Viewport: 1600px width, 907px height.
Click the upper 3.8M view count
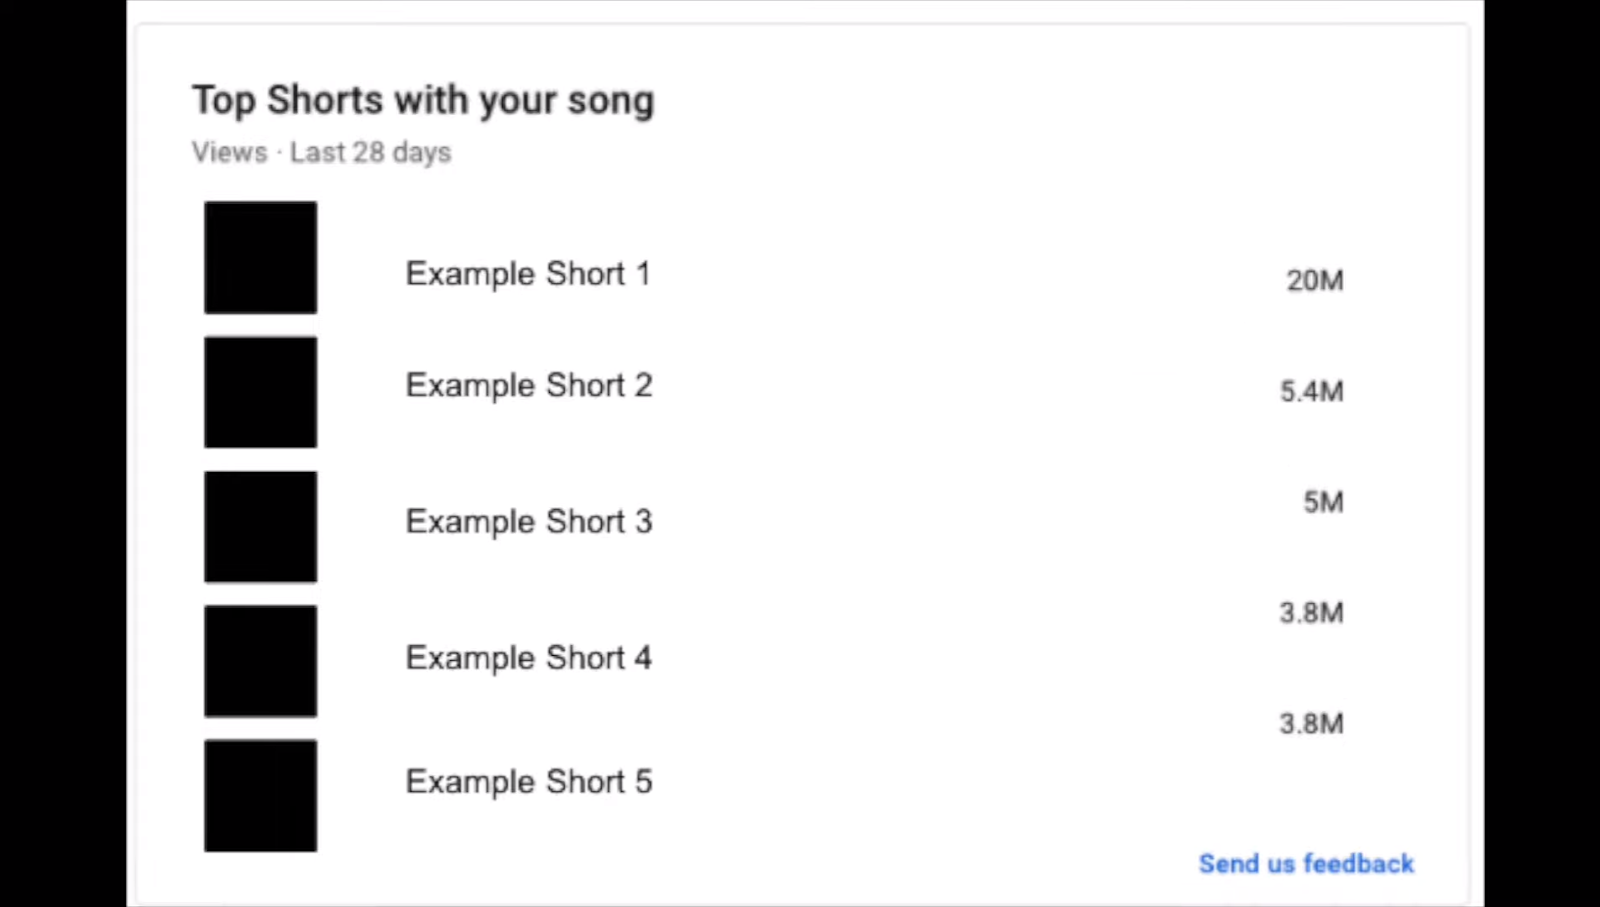click(1312, 613)
